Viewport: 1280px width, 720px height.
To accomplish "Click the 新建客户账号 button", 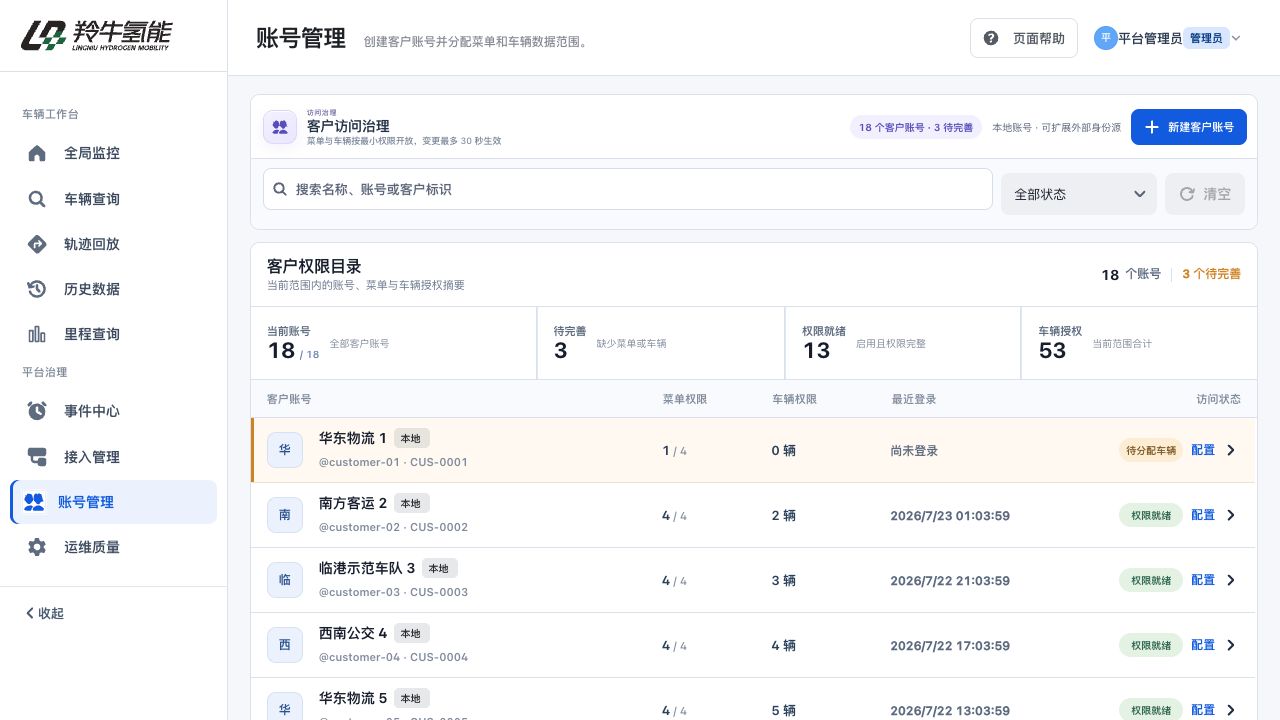I will tap(1189, 127).
